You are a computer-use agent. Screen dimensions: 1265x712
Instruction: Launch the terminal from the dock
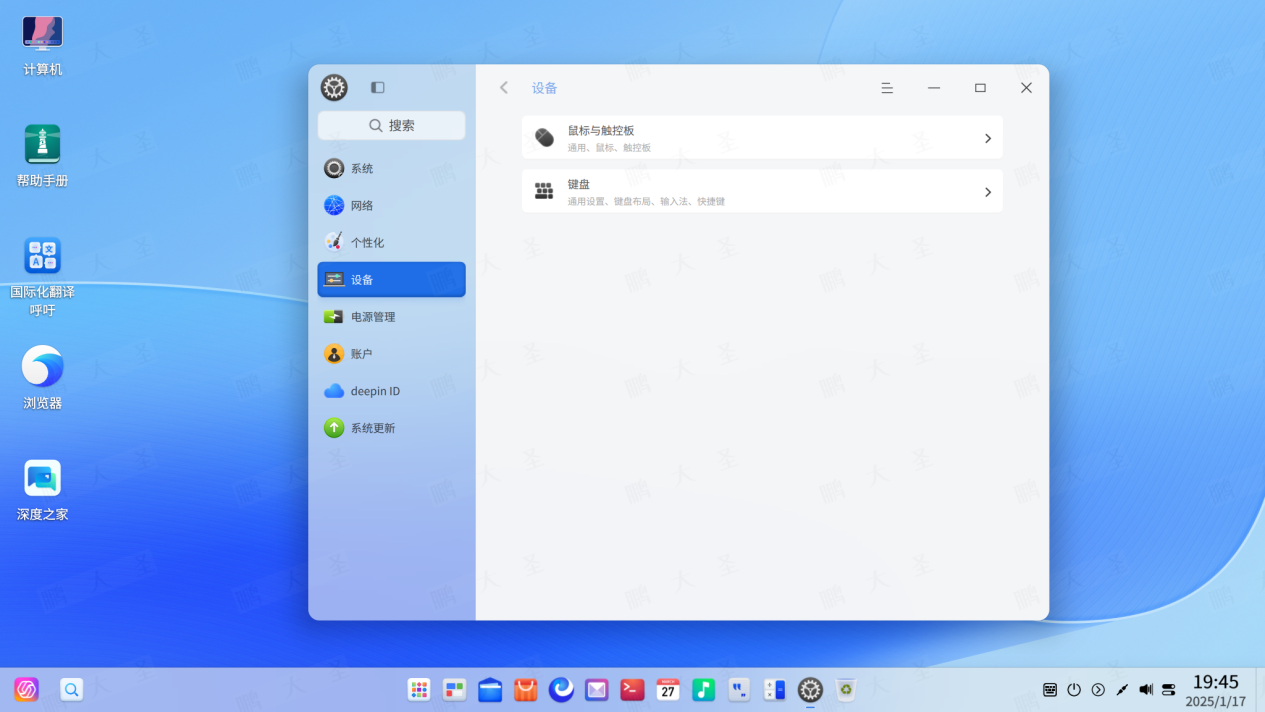pyautogui.click(x=632, y=689)
